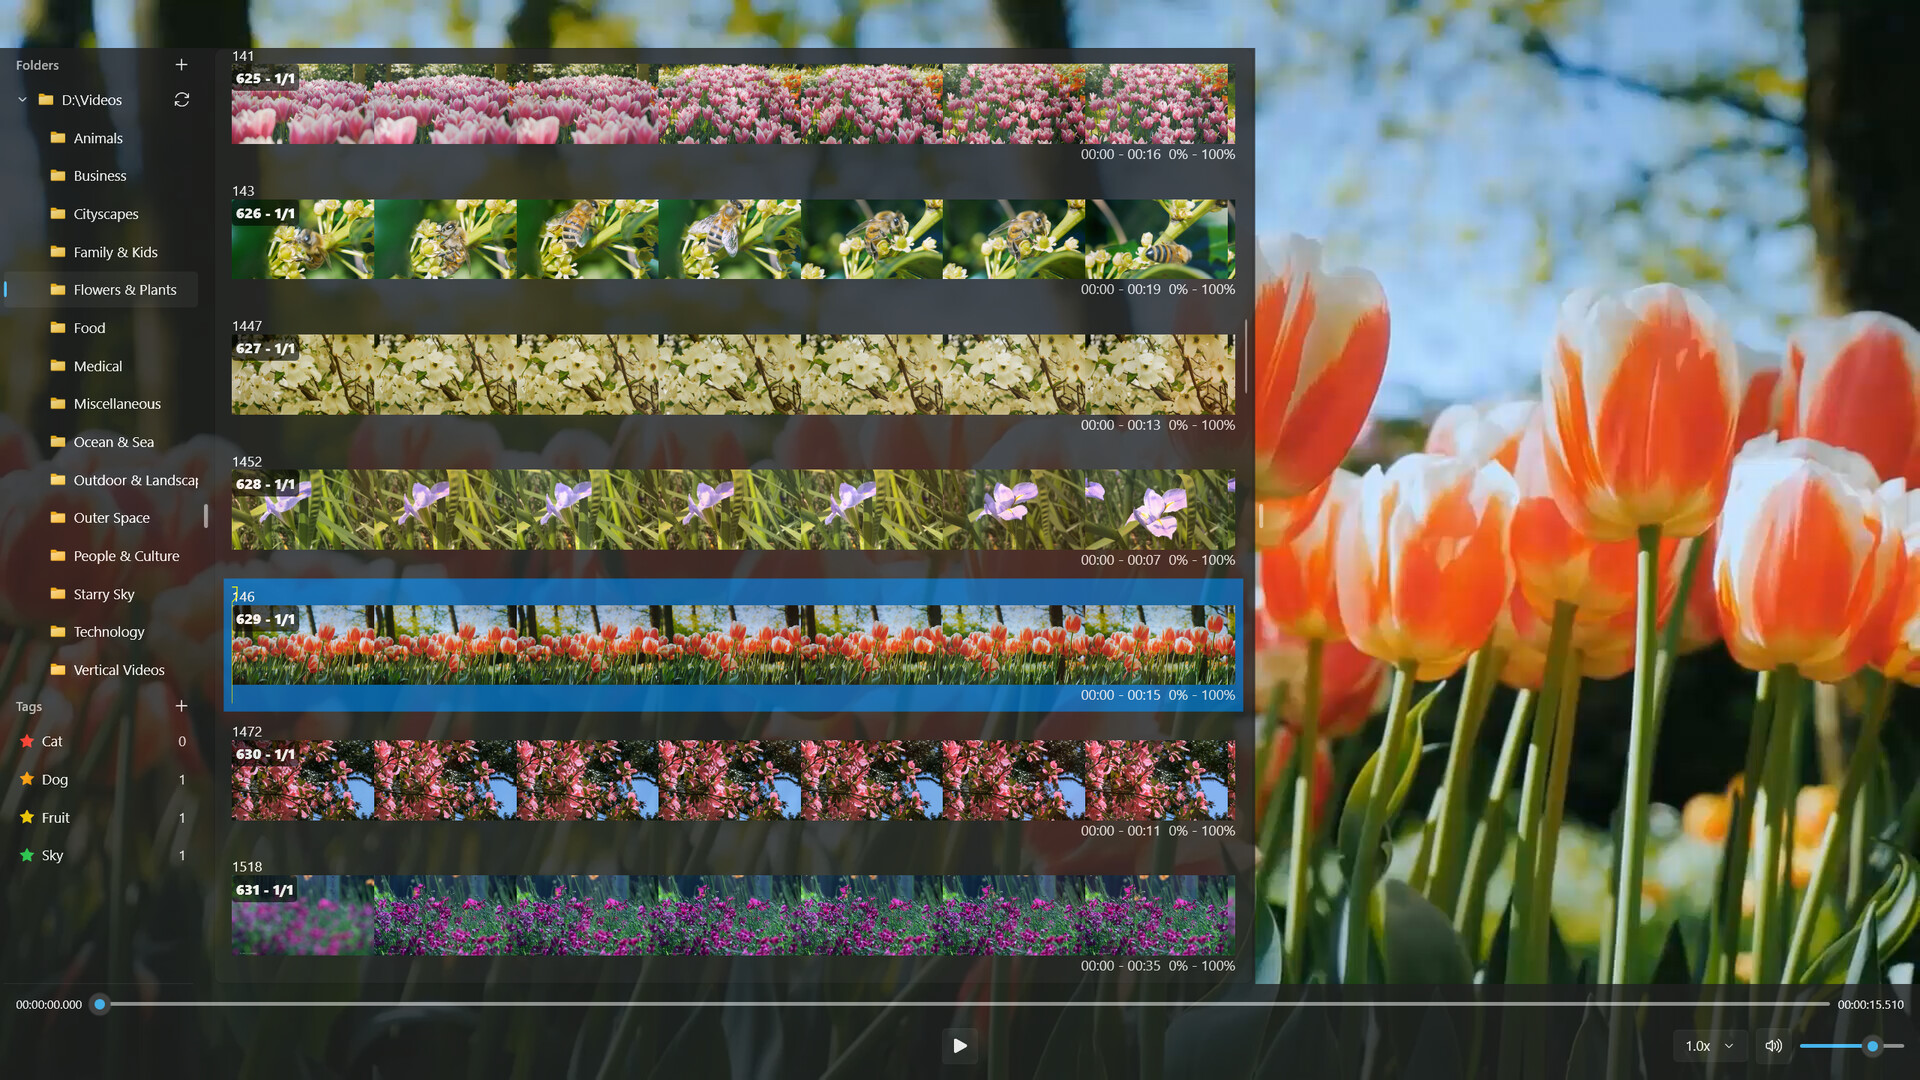Click the playback seek bar handle
This screenshot has width=1920, height=1080.
tap(99, 1004)
